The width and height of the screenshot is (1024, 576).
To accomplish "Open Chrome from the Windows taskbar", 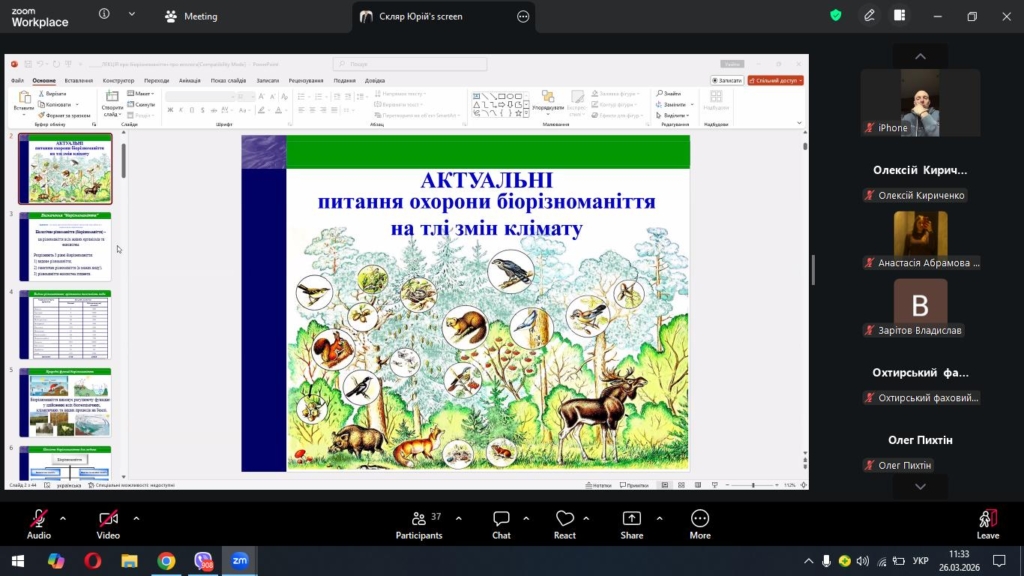I will coord(166,561).
